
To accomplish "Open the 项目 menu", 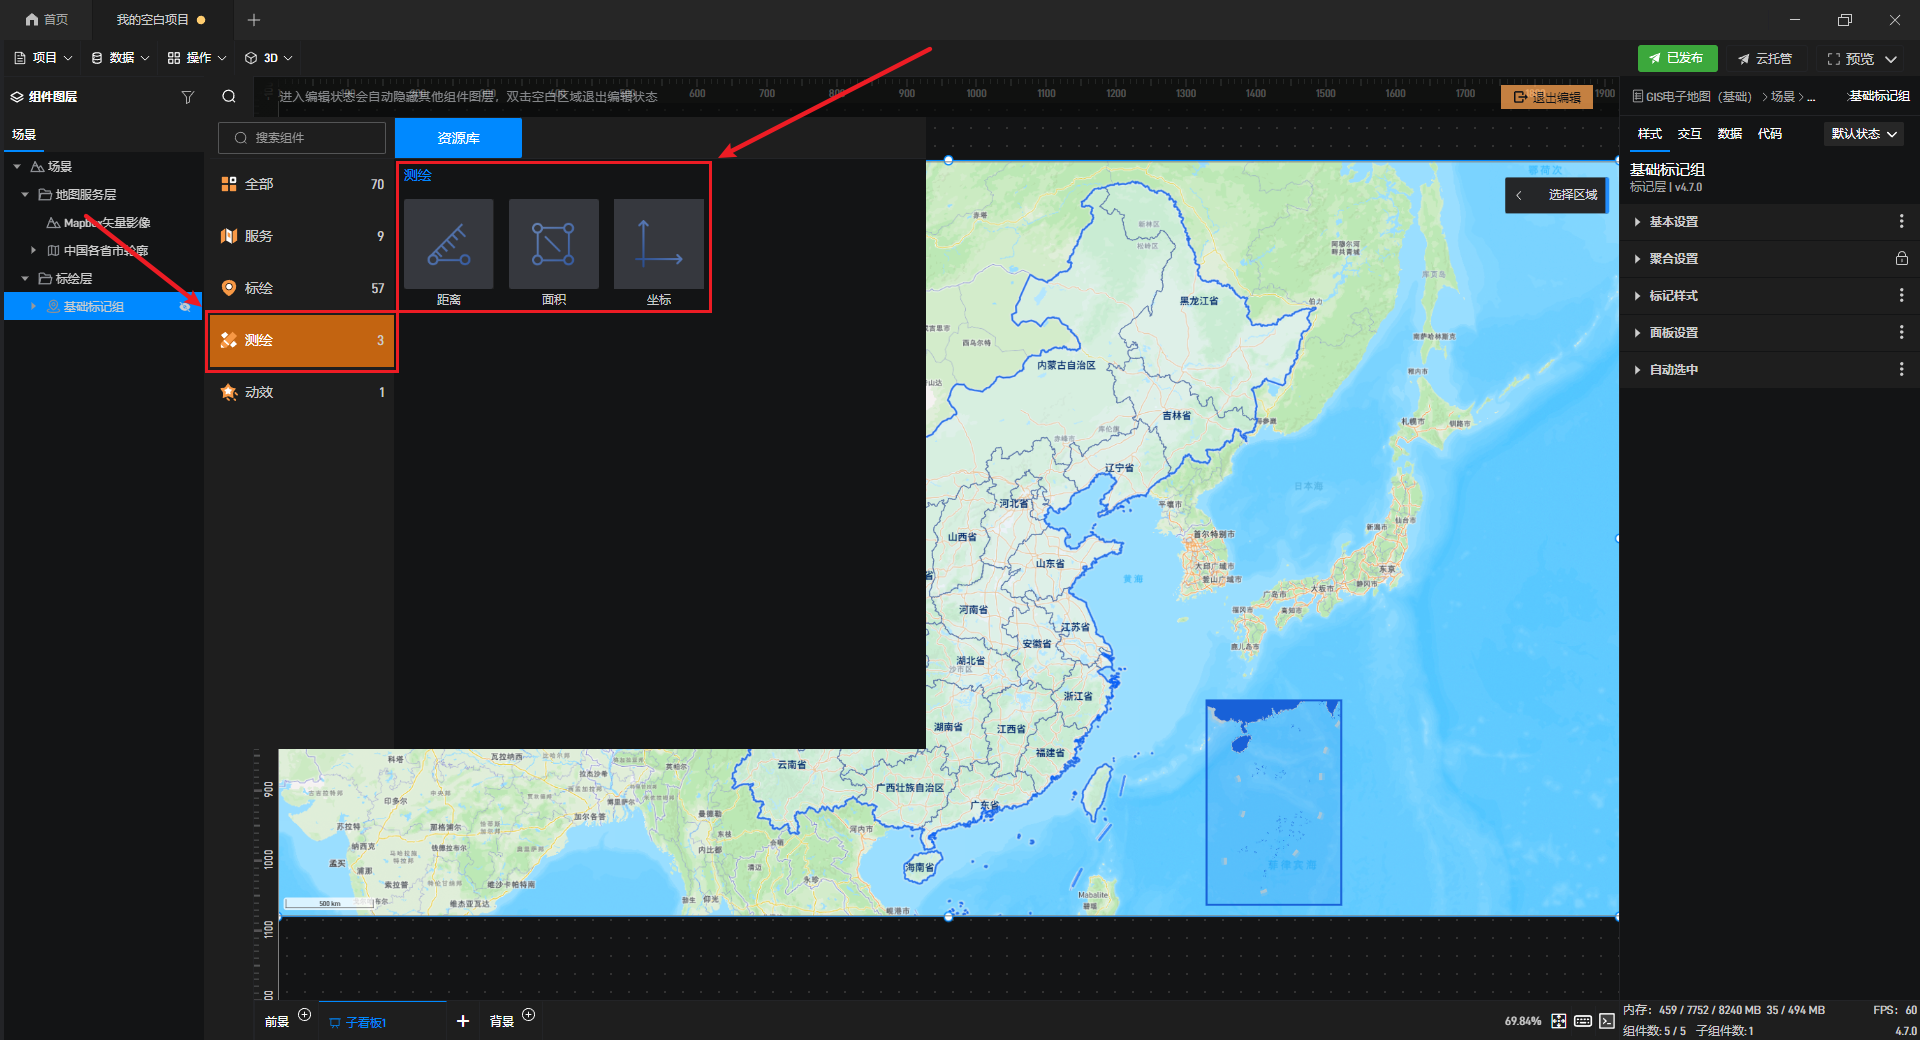I will [43, 58].
